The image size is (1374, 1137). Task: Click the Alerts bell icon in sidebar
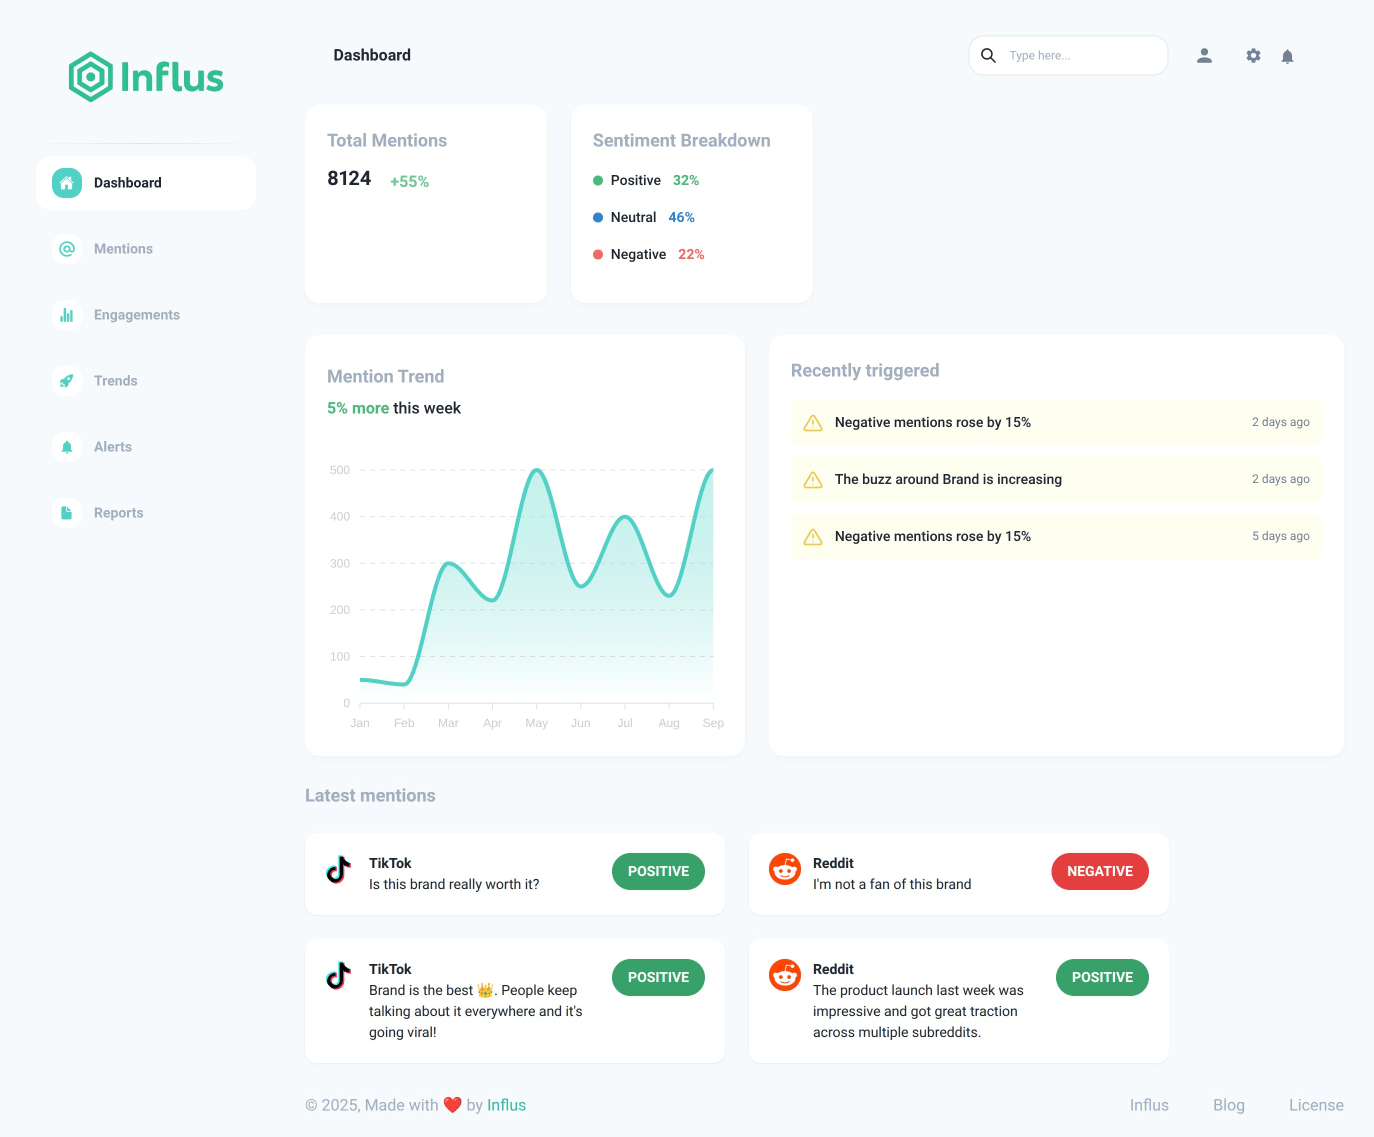(x=67, y=447)
